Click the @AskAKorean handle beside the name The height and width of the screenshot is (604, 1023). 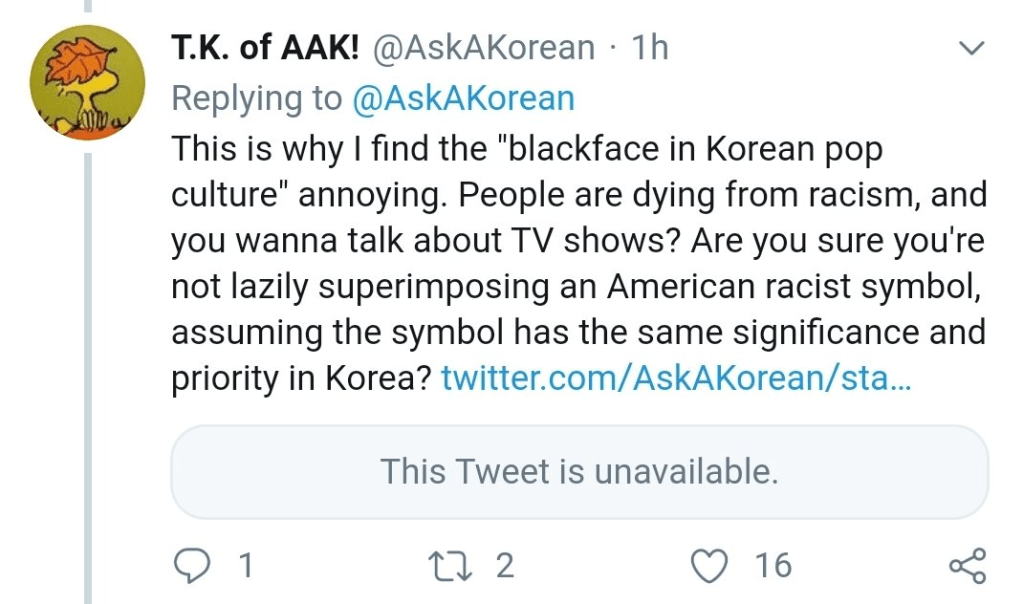click(484, 48)
